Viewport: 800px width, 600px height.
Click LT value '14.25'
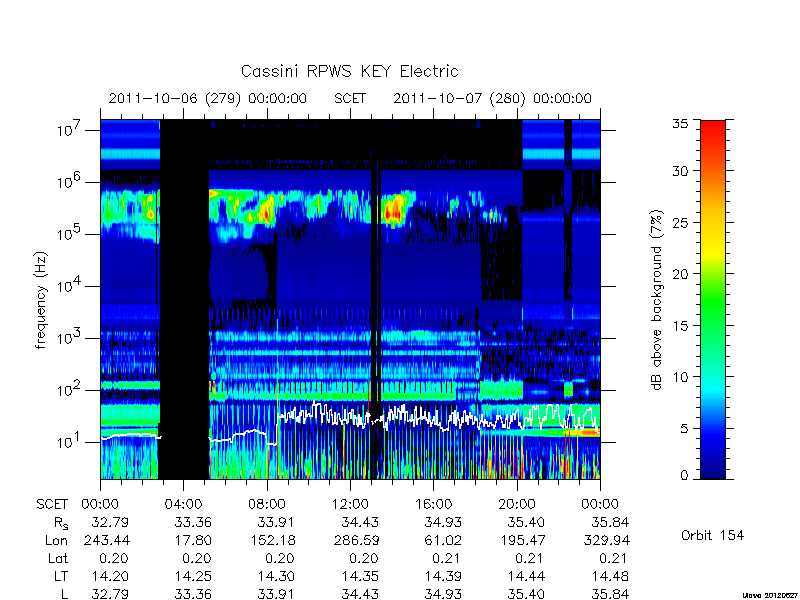click(193, 577)
